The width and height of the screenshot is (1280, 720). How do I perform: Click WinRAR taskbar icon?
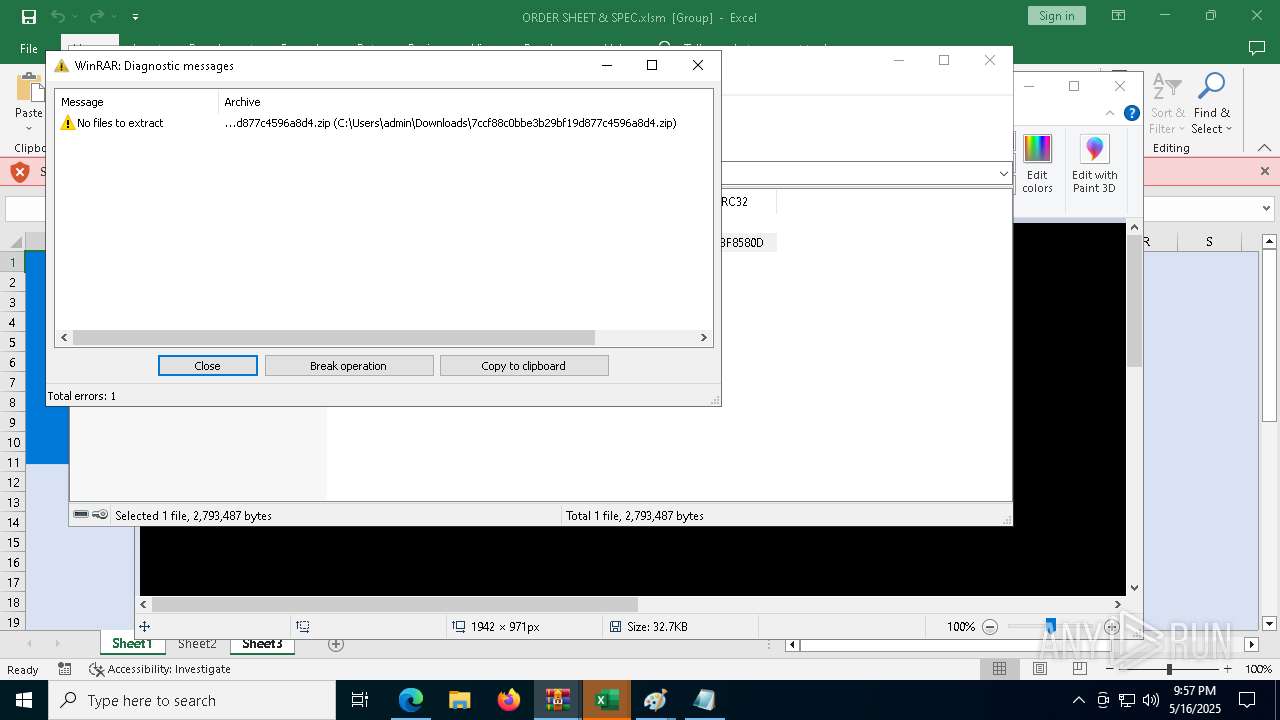(x=557, y=700)
